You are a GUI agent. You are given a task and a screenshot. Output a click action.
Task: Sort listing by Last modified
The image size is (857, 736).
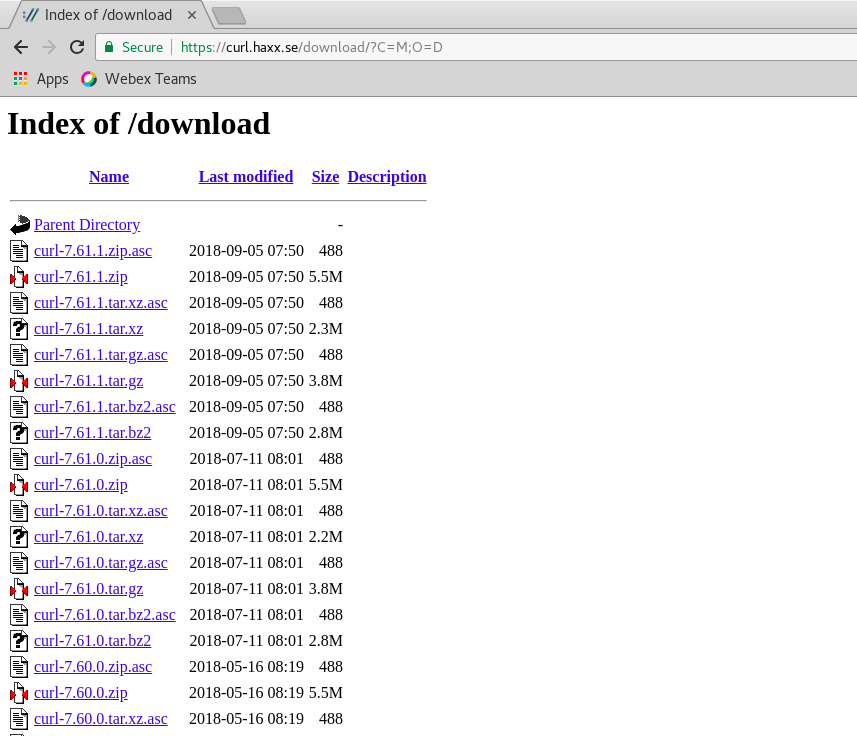click(245, 176)
